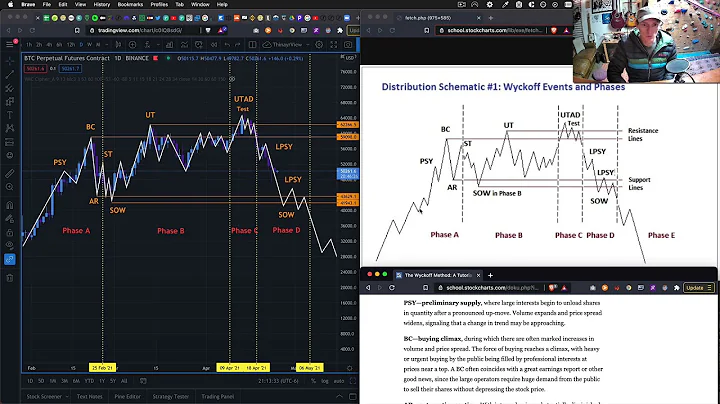Redo last chart action

click(237, 45)
